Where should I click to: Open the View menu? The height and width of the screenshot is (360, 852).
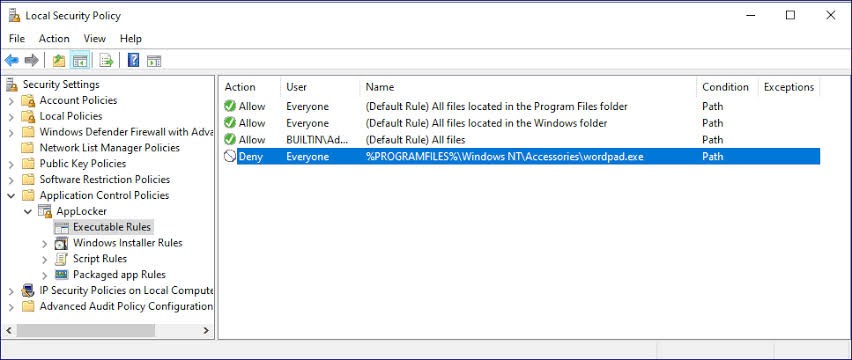pyautogui.click(x=95, y=39)
